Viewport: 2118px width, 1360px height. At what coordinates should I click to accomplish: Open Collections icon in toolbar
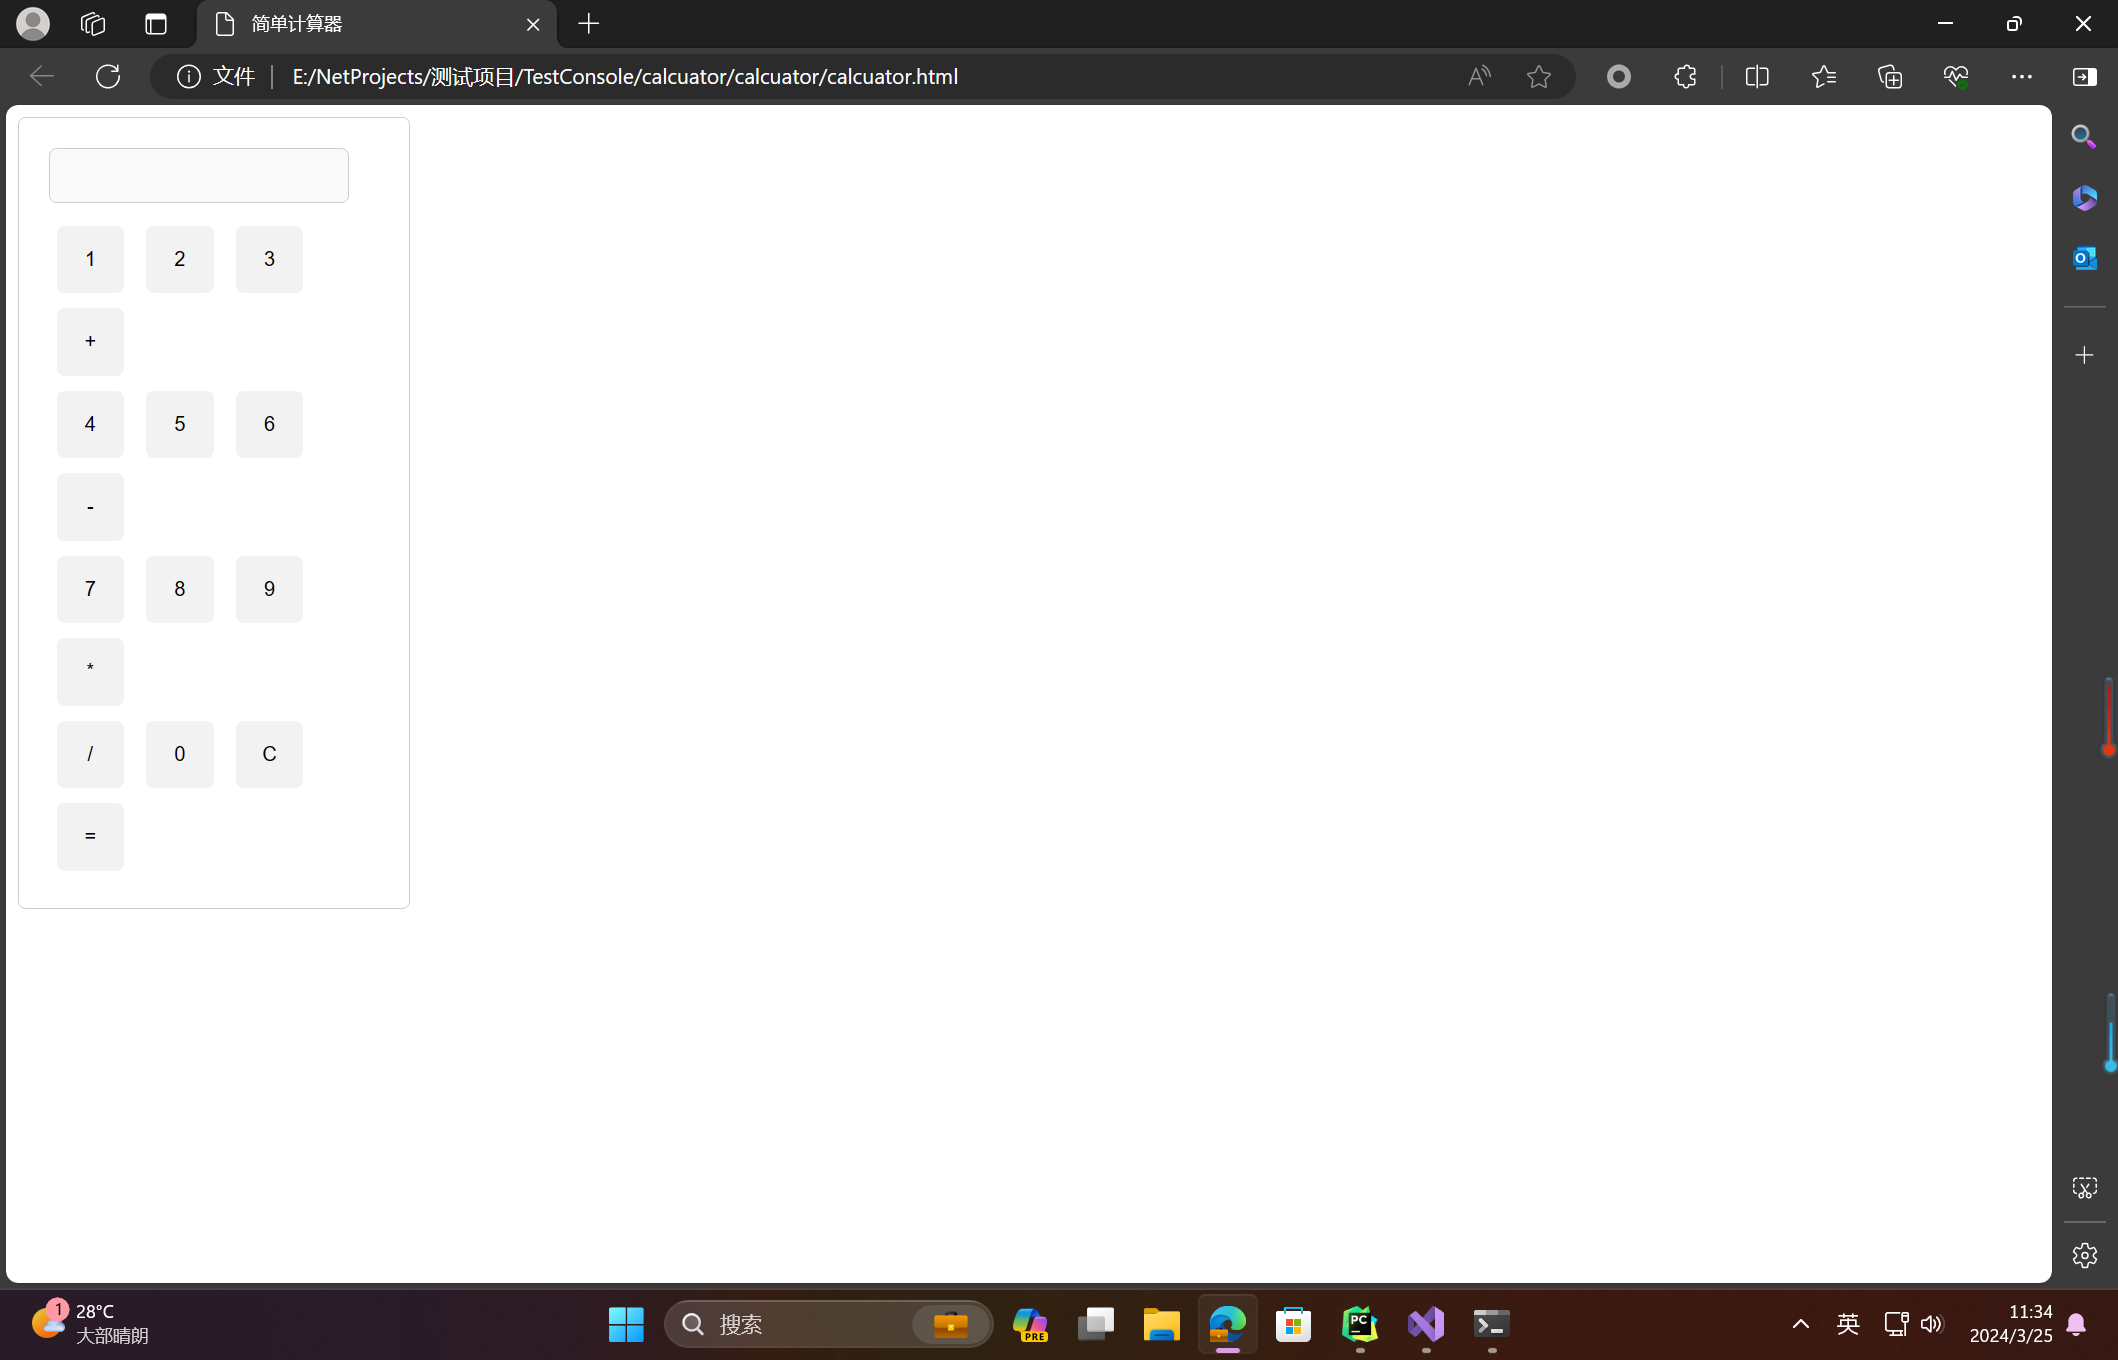click(x=1890, y=76)
